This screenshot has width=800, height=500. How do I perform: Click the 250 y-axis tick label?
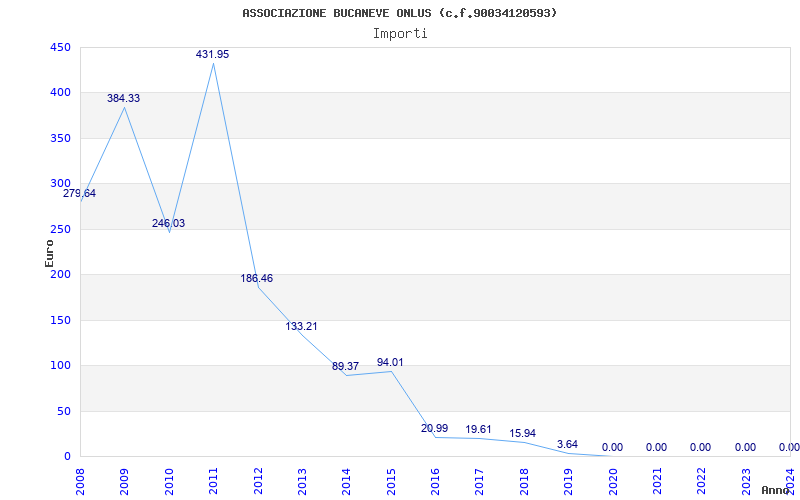tap(60, 230)
